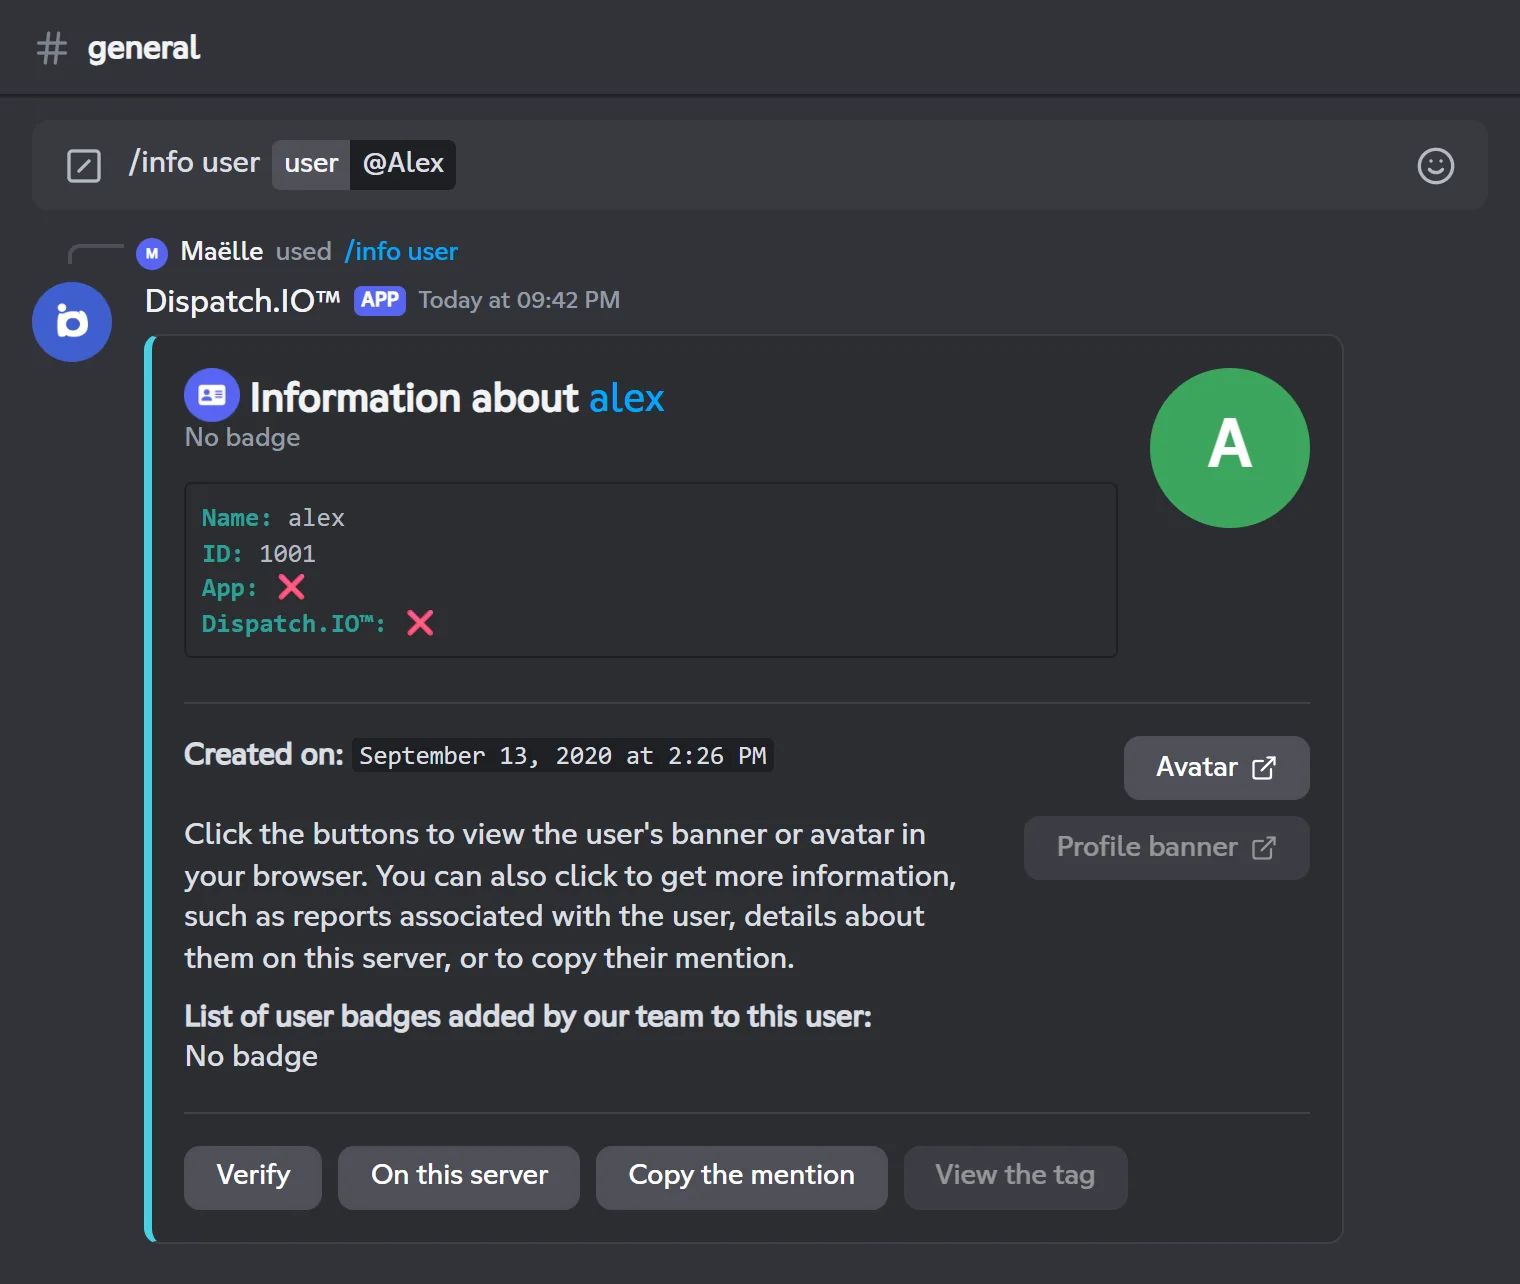Click the hashtag channel icon beside general
Screen dimensions: 1520x1284
coord(51,48)
